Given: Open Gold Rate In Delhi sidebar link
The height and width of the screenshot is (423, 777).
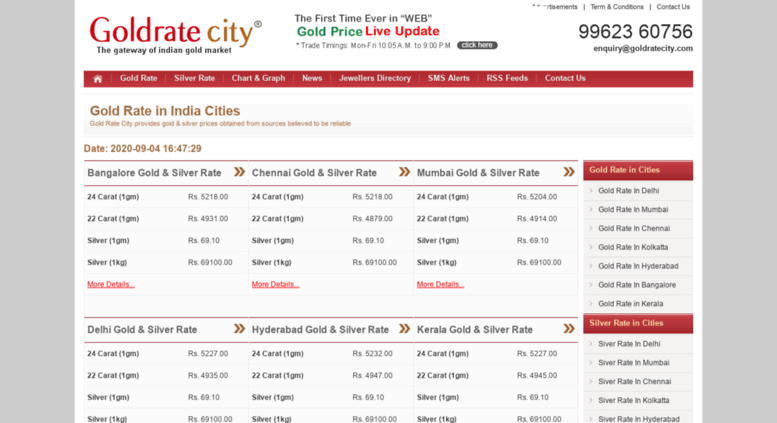Looking at the screenshot, I should coord(628,191).
